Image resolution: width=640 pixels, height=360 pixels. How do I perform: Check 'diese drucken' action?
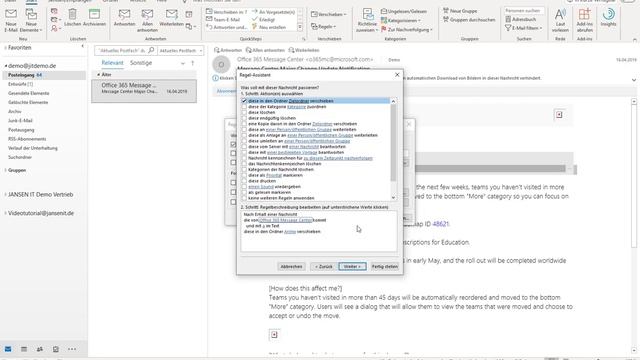coord(244,181)
